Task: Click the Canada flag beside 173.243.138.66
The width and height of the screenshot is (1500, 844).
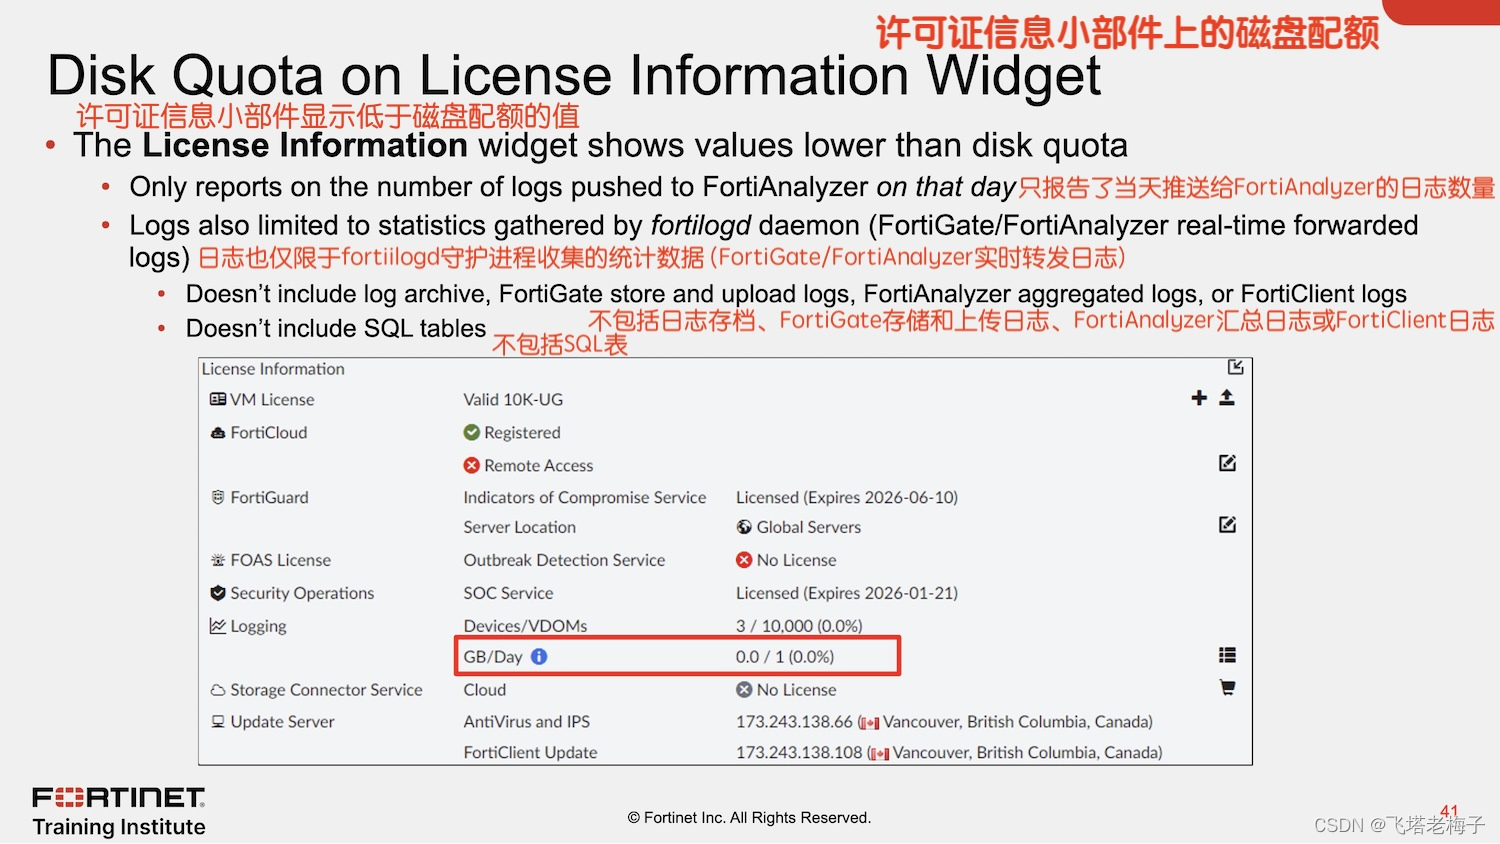Action: click(870, 723)
